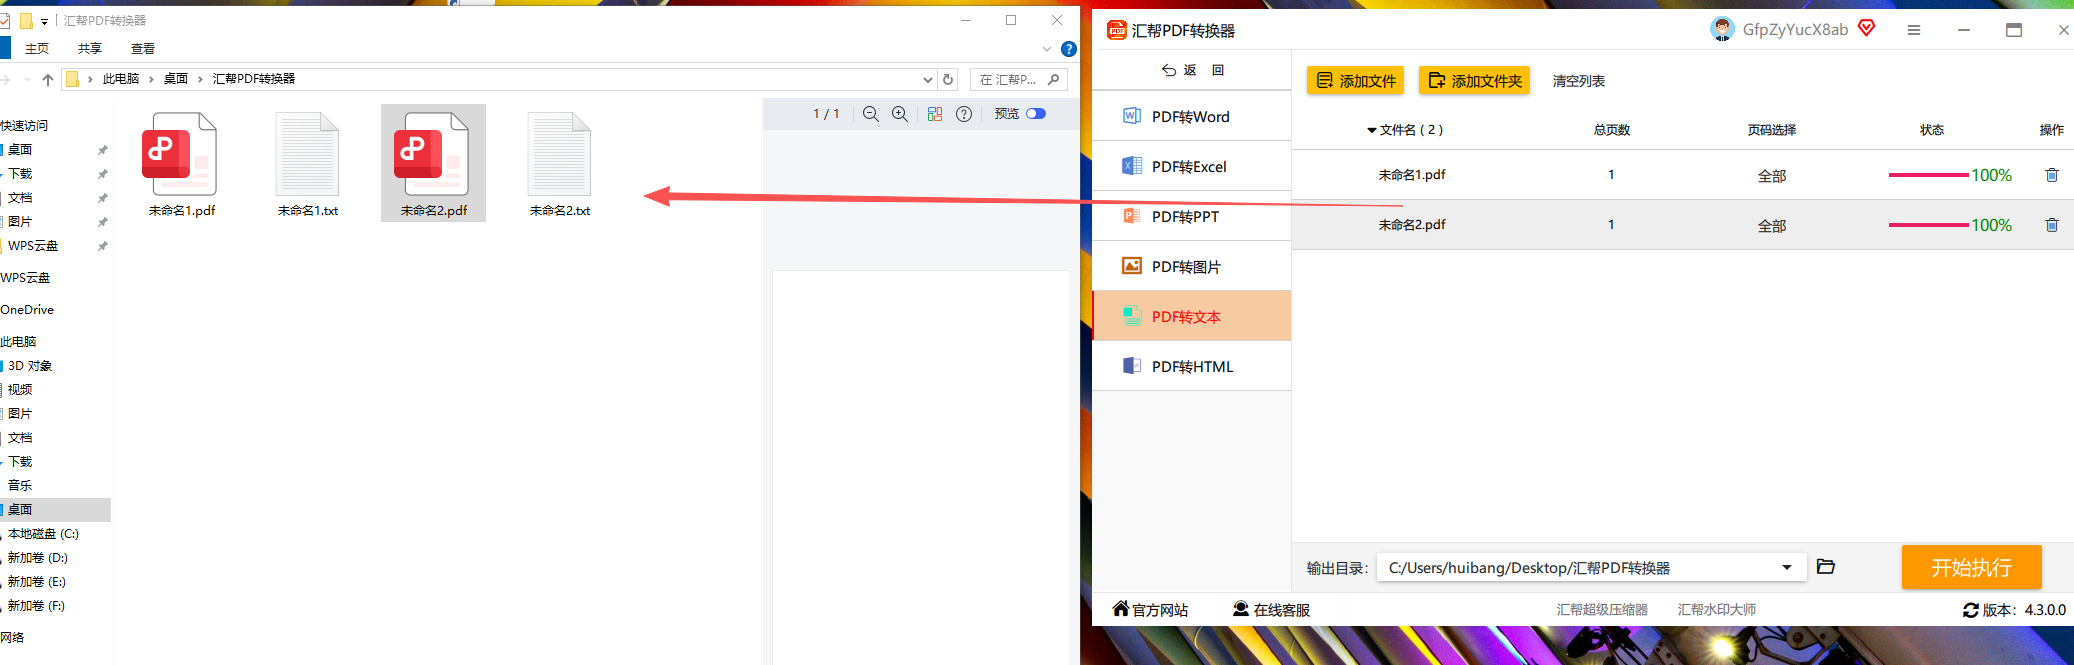Open 视频 folder in navigation pane
This screenshot has height=665, width=2074.
[20, 390]
